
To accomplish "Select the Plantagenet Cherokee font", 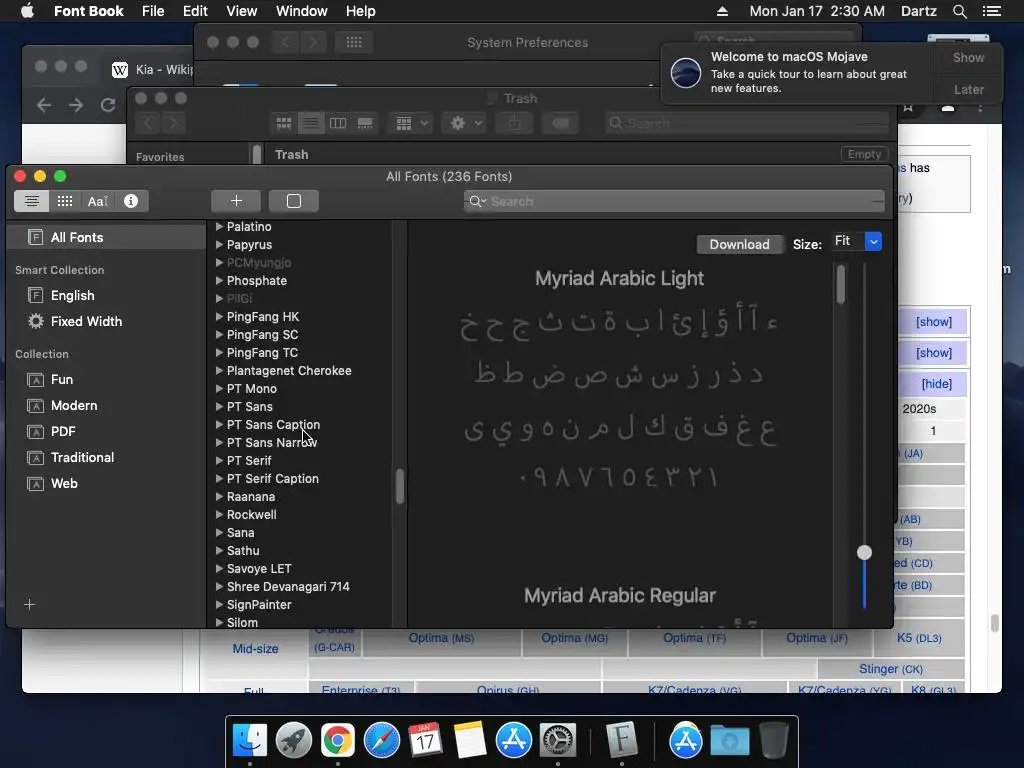I will coord(289,370).
